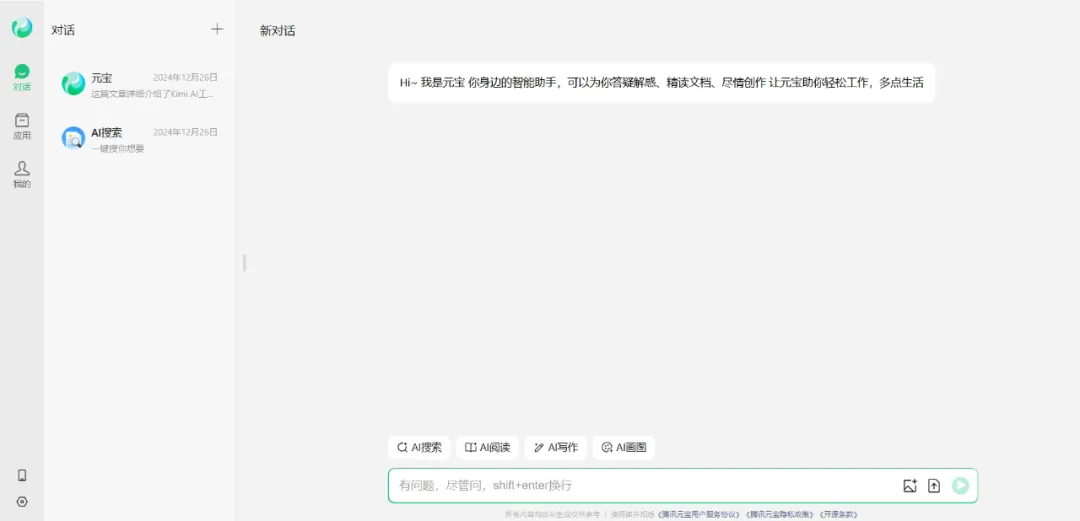Click the green send button

pos(960,486)
